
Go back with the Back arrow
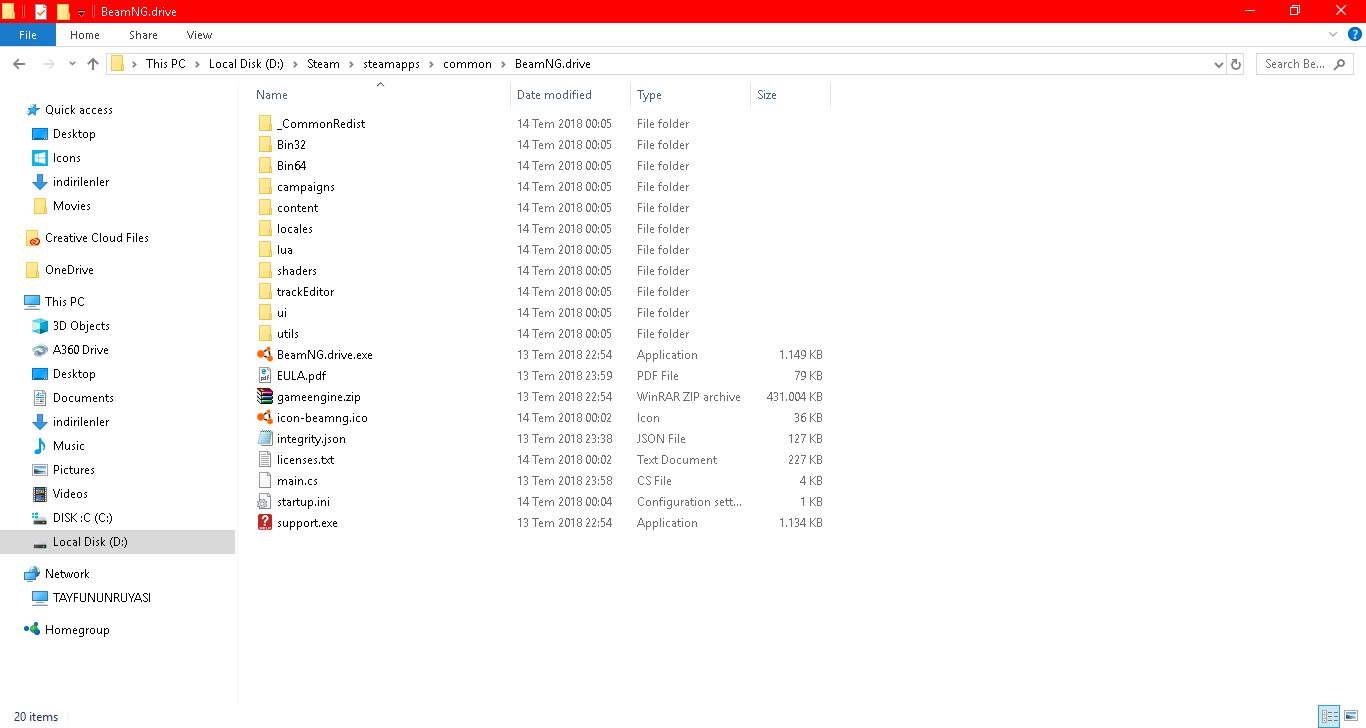(19, 64)
